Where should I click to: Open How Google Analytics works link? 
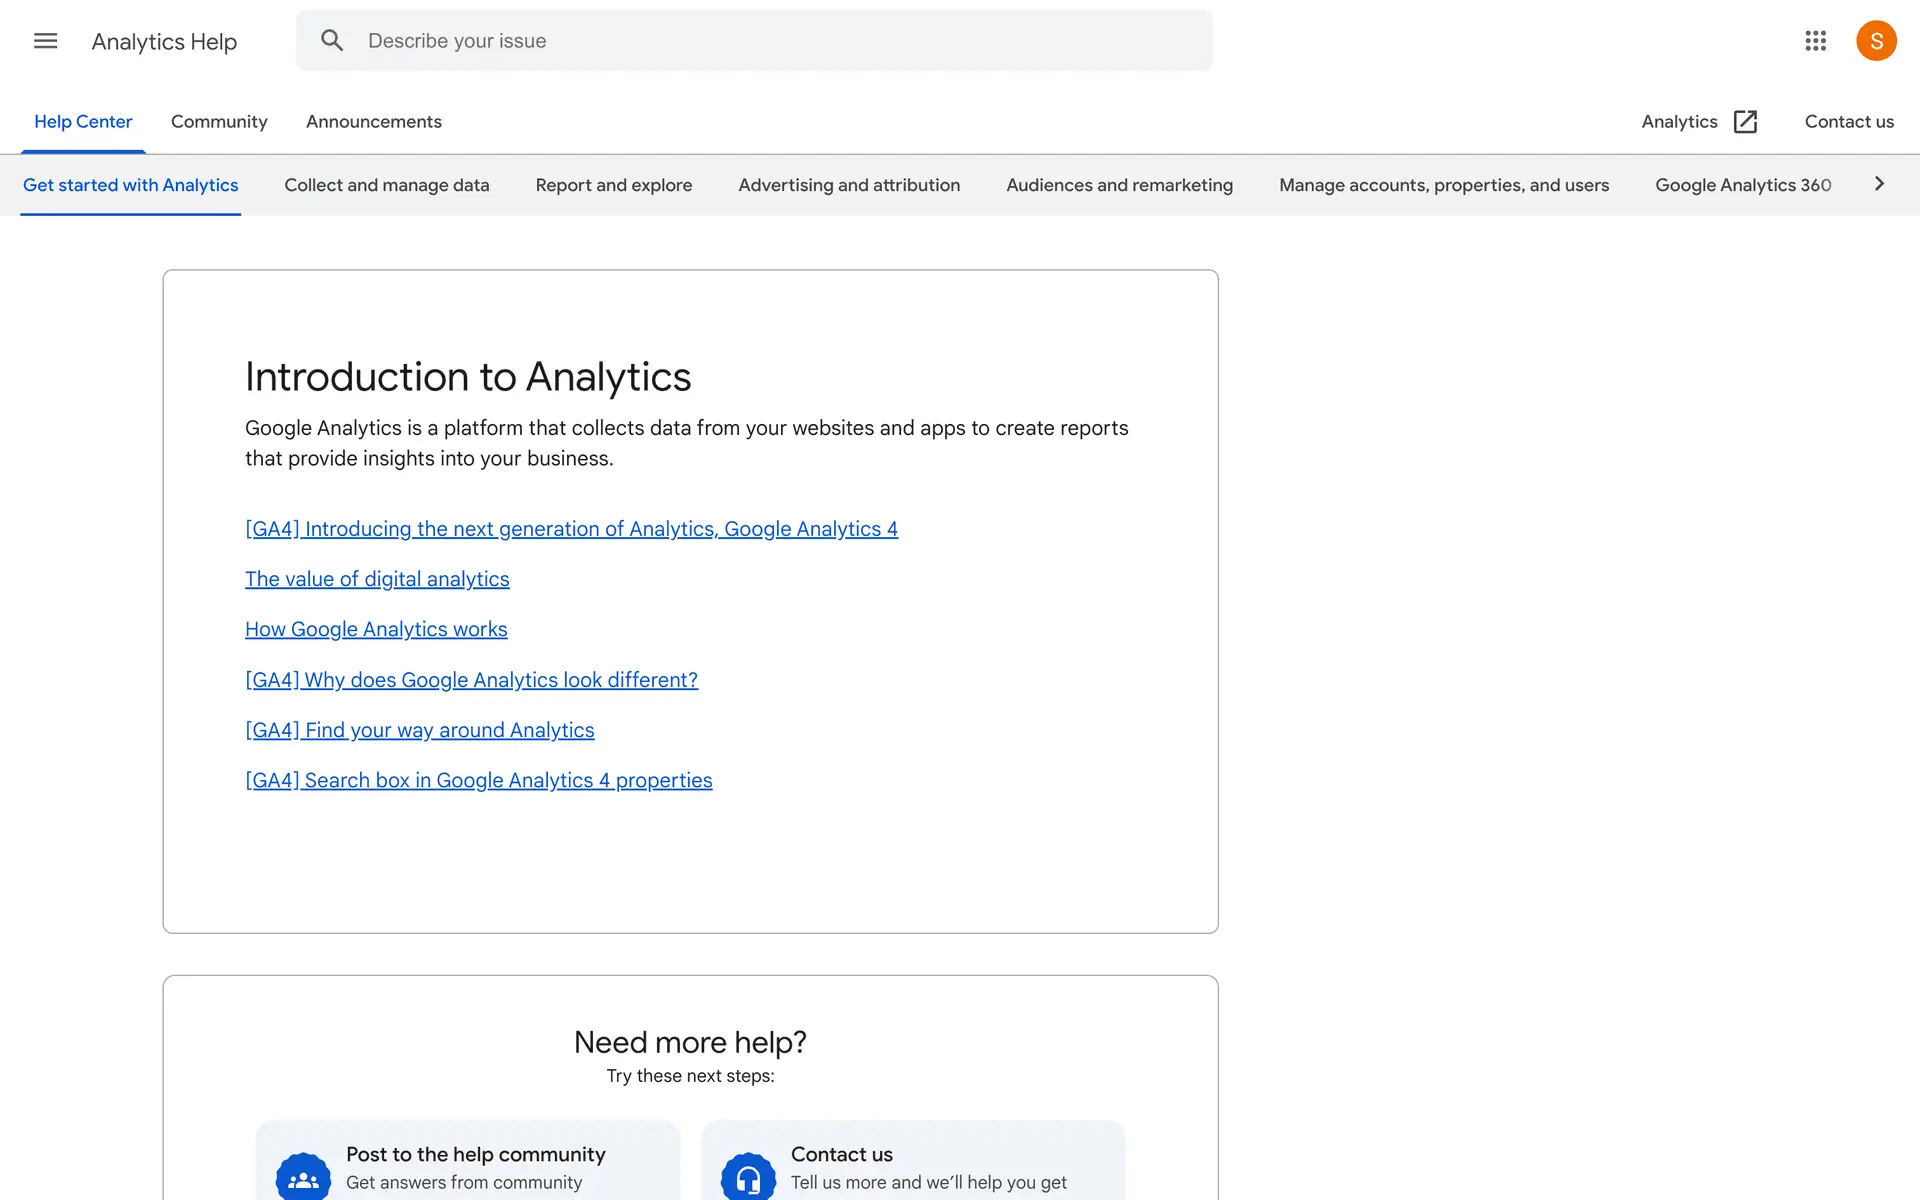click(x=376, y=629)
